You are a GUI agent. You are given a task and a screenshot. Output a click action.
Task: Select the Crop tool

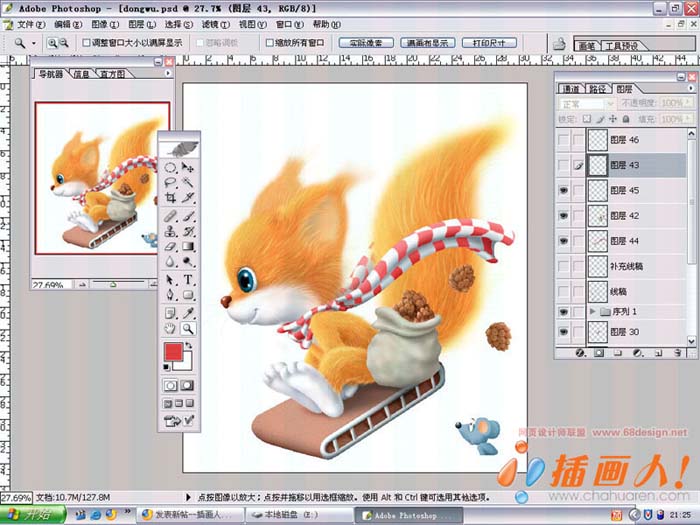coord(170,197)
